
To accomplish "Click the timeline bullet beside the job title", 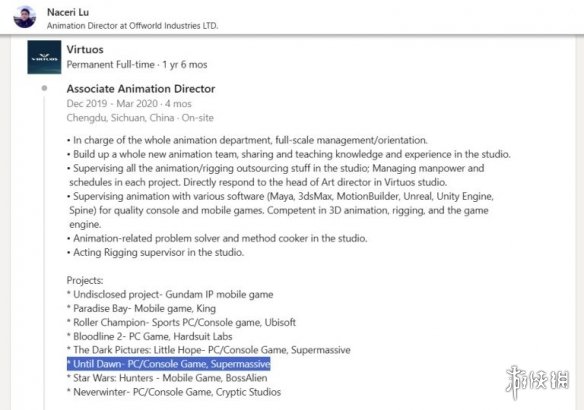I will point(44,88).
